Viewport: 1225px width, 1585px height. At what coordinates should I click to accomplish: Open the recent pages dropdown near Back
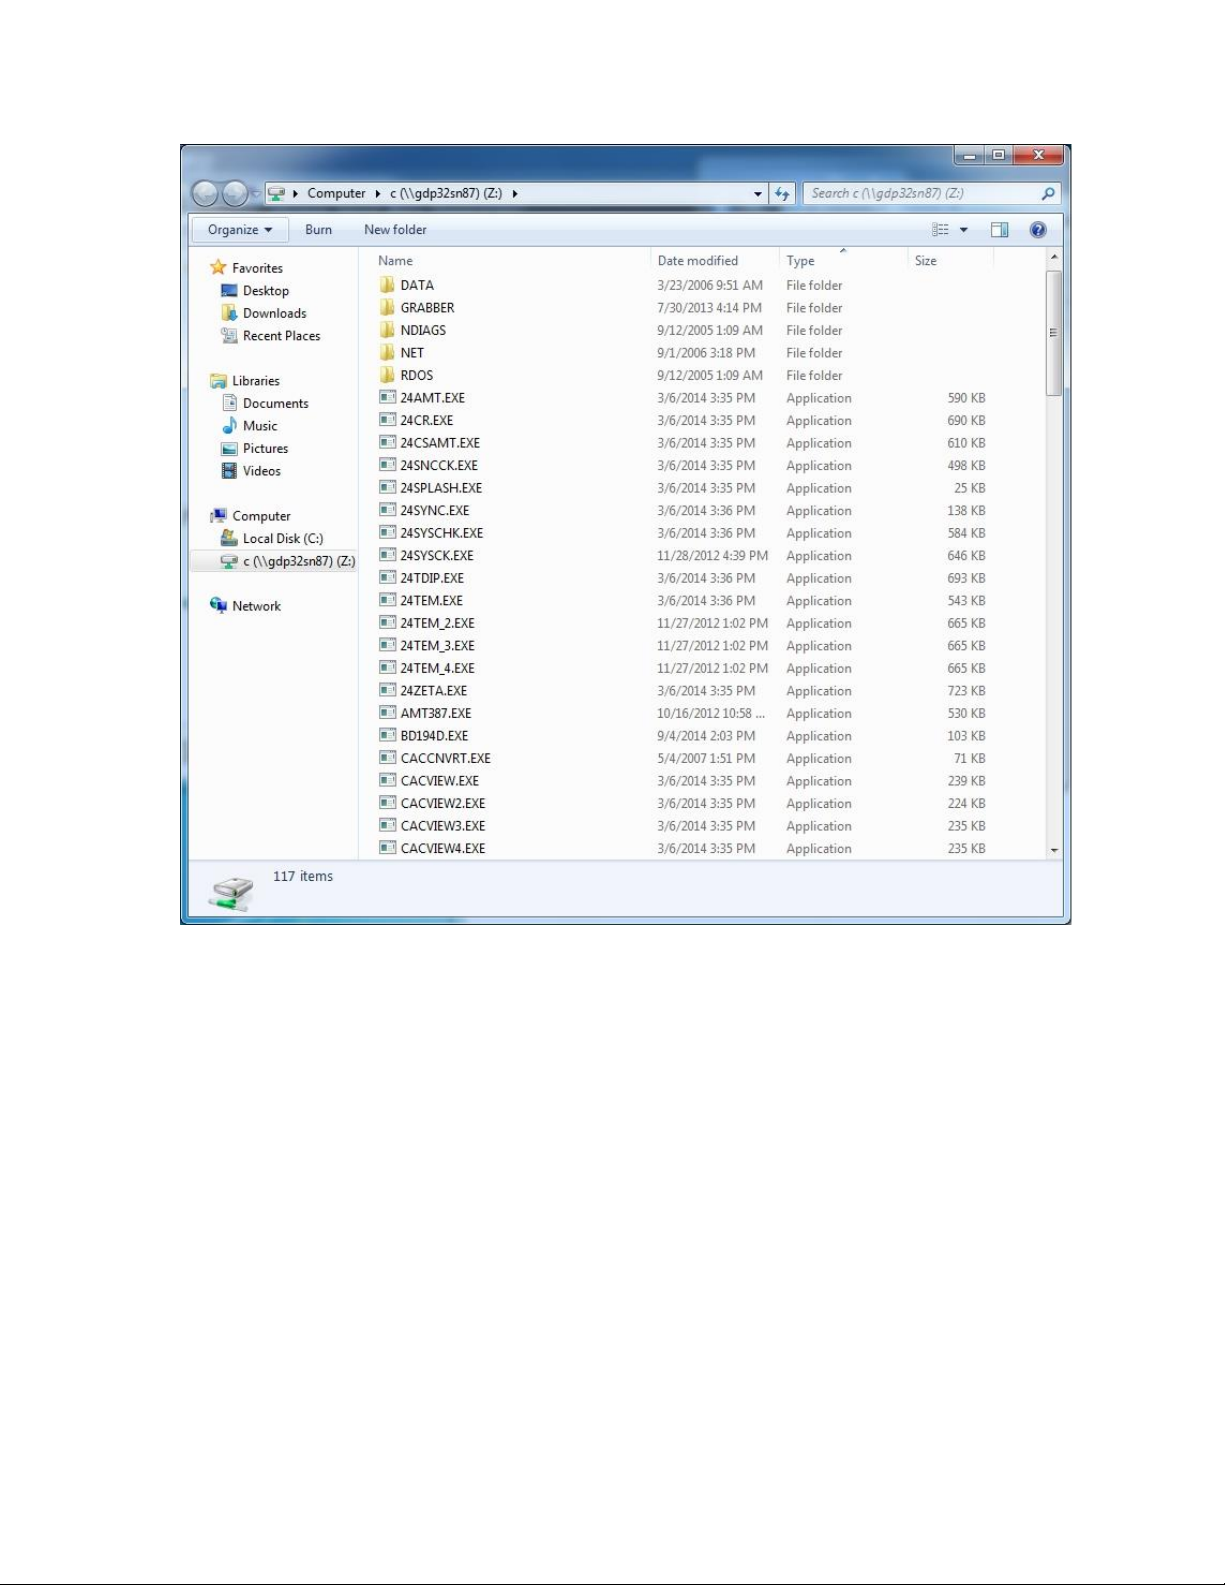click(256, 194)
